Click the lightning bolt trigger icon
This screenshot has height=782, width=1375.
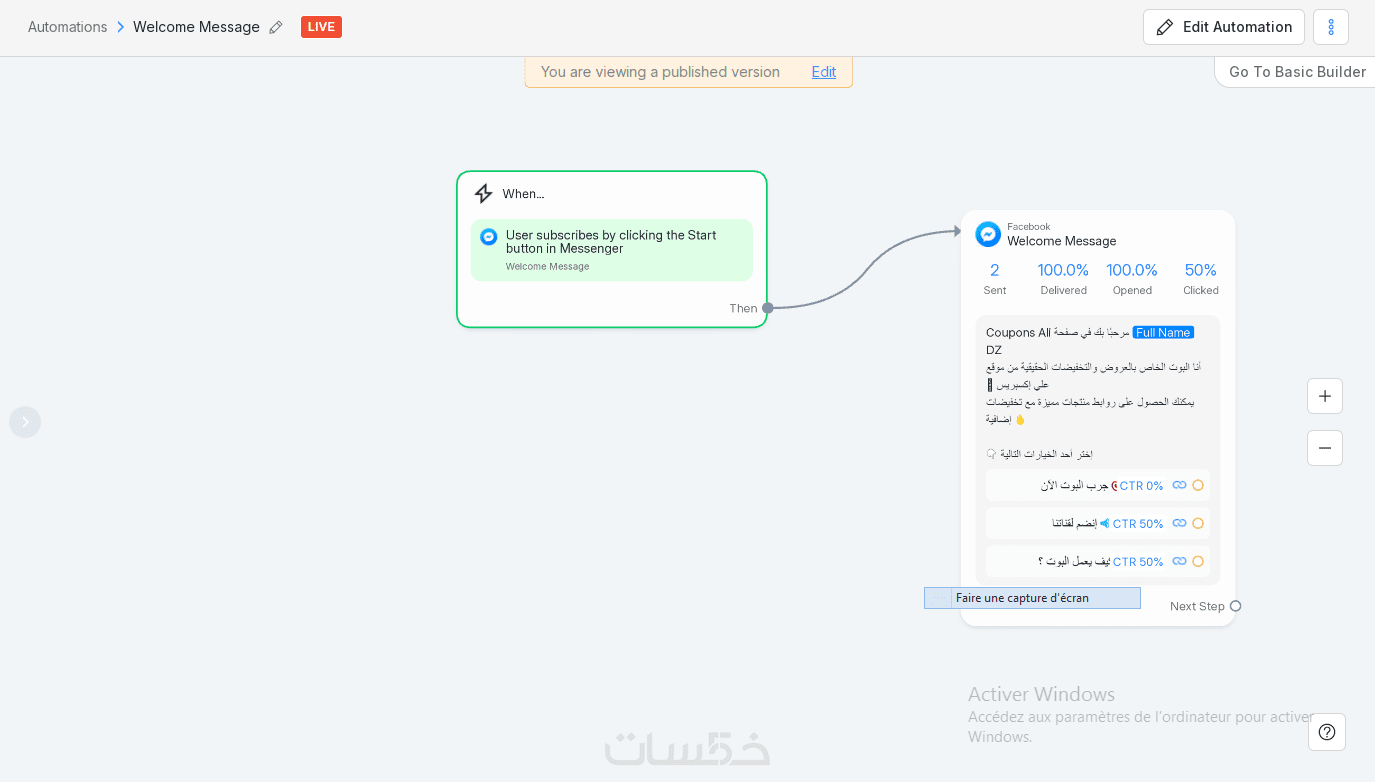coord(484,194)
